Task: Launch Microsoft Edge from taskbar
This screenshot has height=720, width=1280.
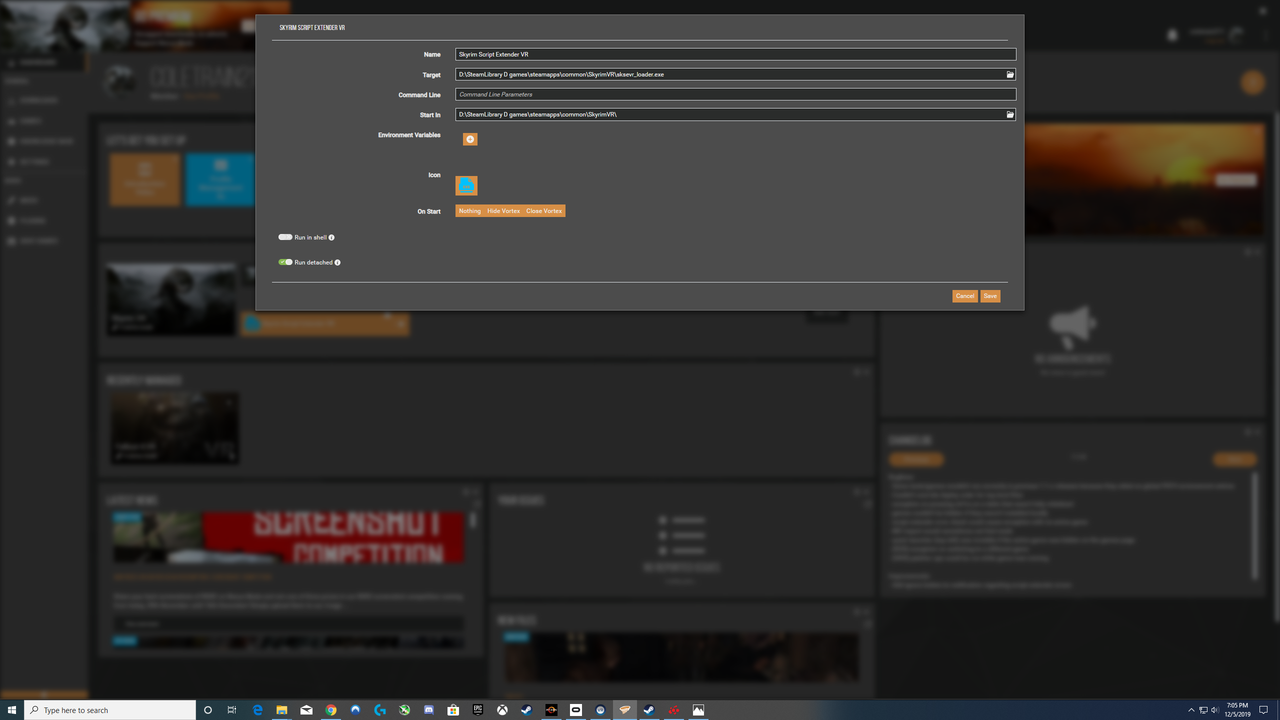Action: (x=257, y=710)
